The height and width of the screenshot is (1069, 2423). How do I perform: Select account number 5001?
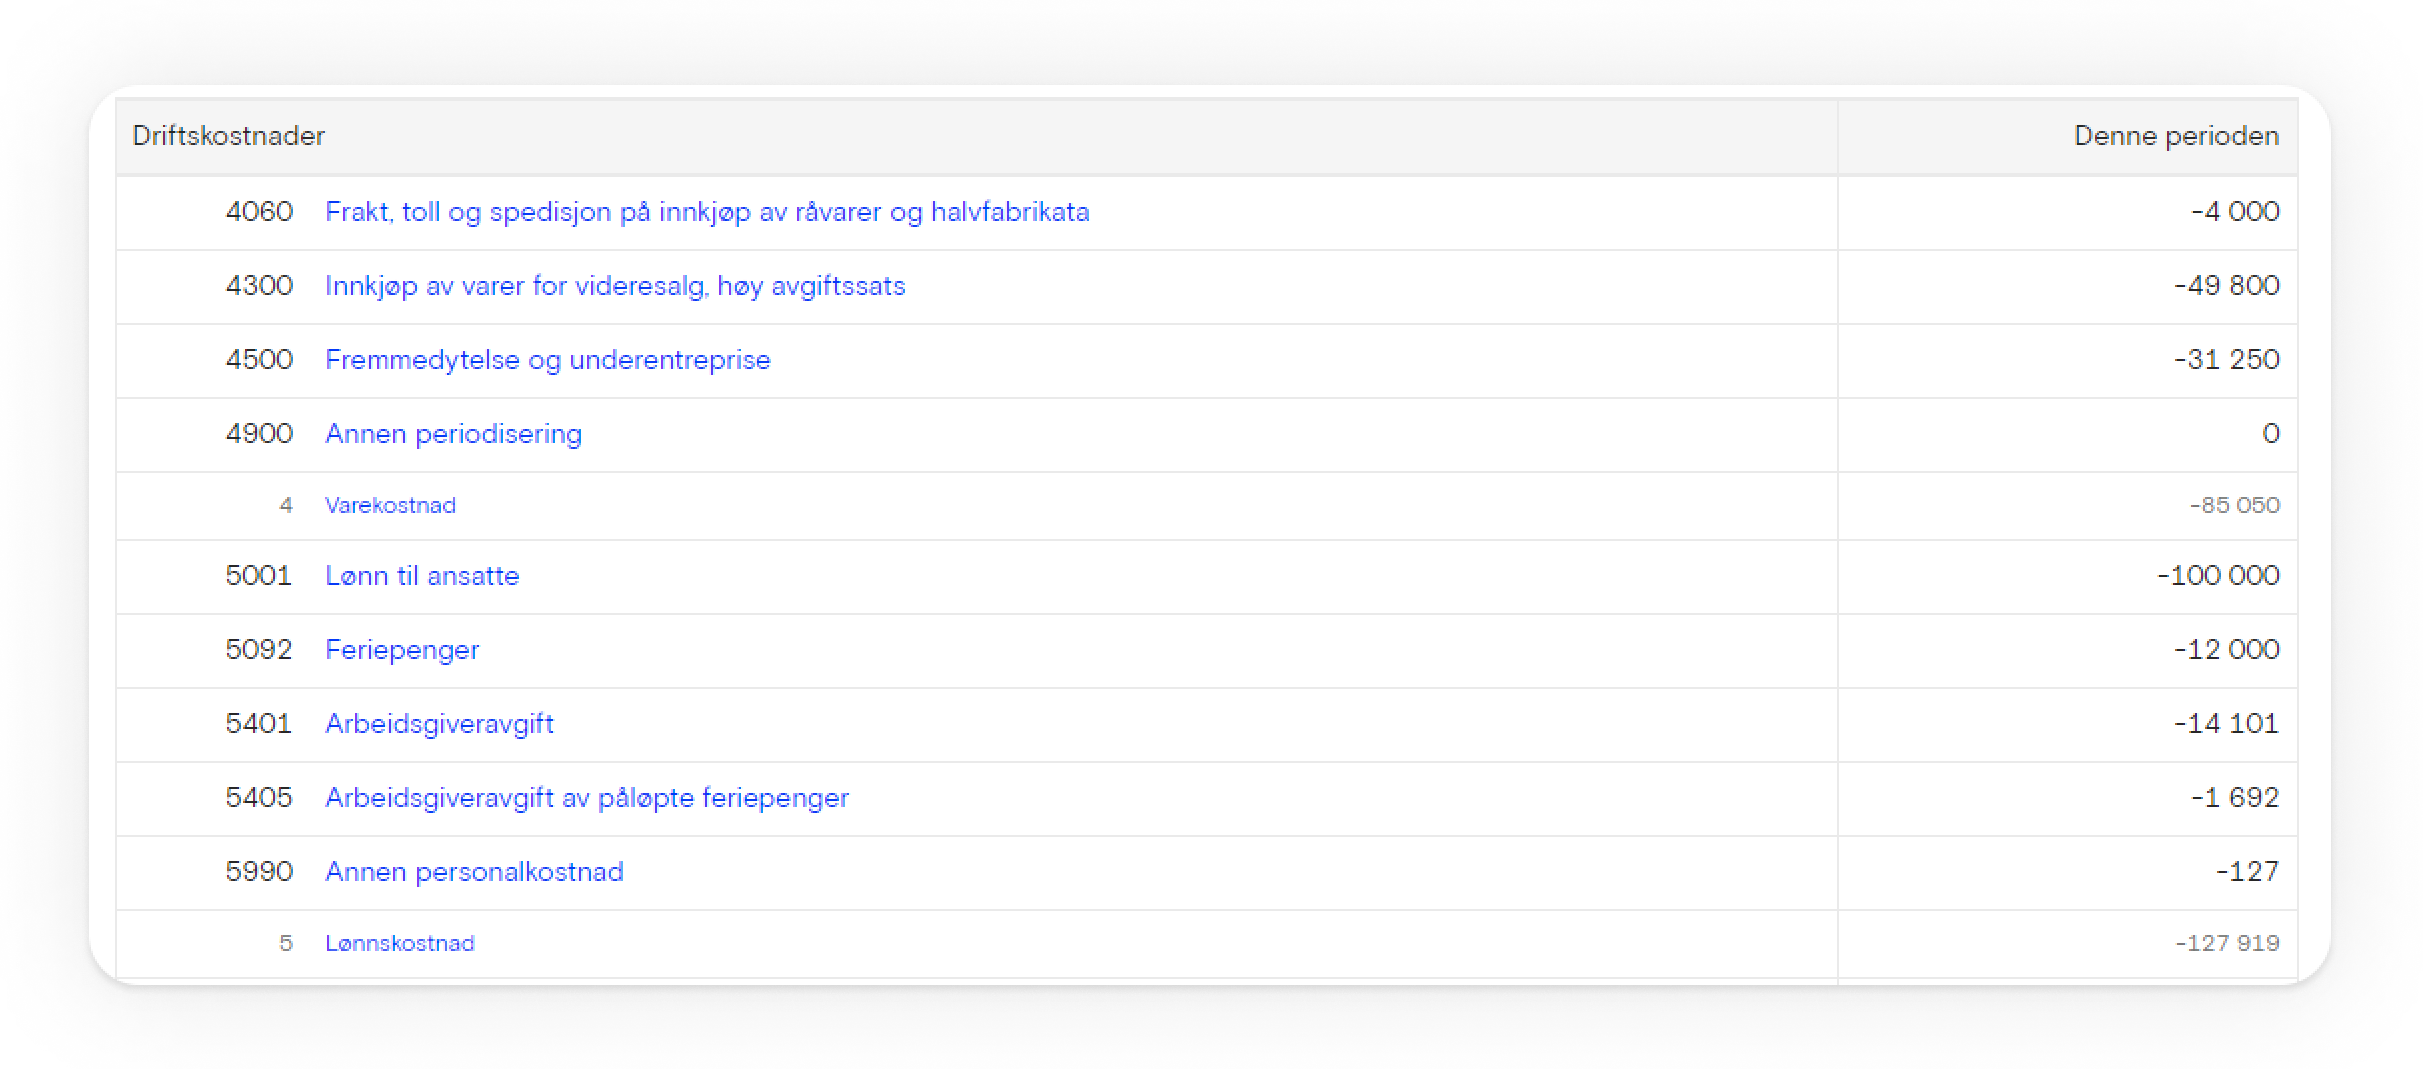tap(259, 576)
